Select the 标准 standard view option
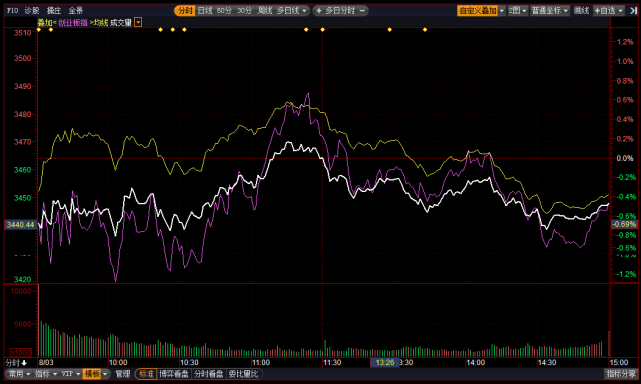The image size is (641, 384). [146, 374]
